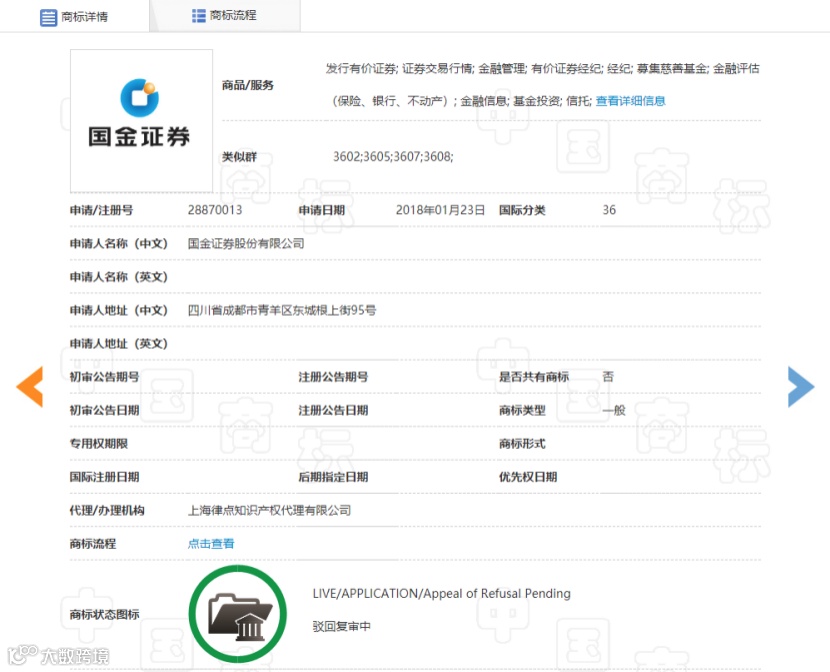Switch to the 商标流程 tab
The width and height of the screenshot is (830, 672).
click(225, 16)
